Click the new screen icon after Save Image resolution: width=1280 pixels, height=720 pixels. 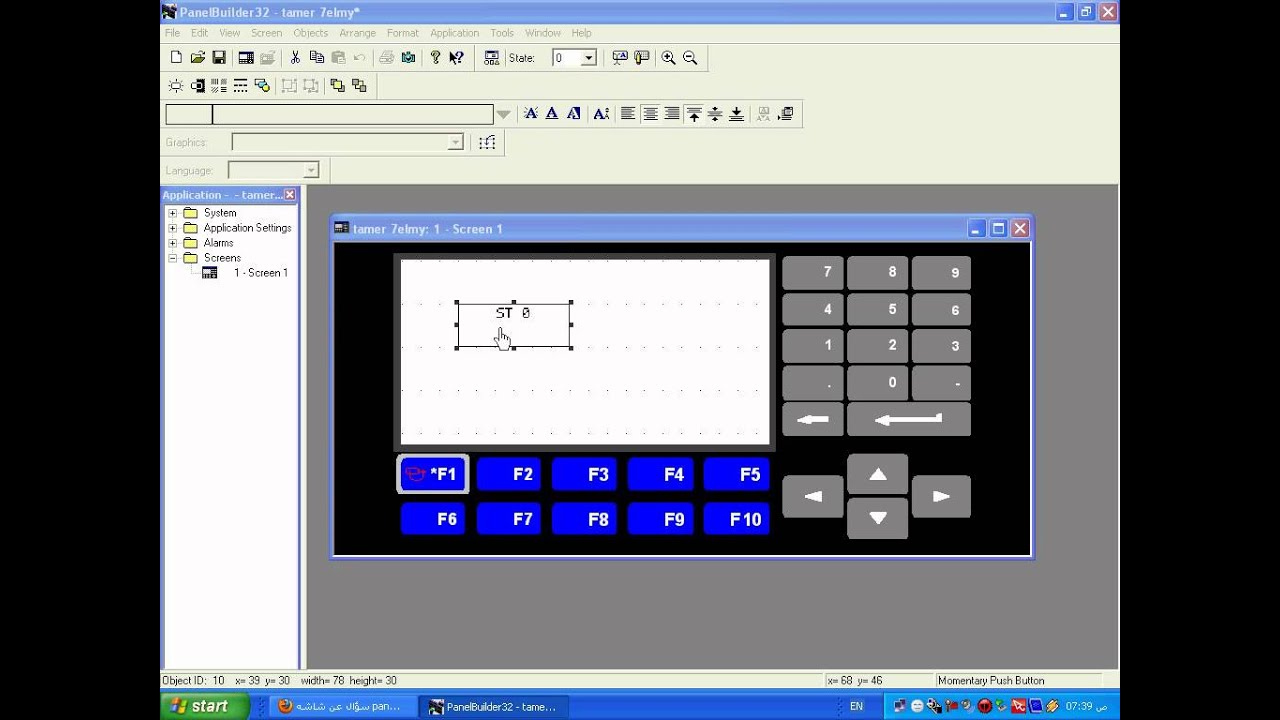tap(246, 58)
